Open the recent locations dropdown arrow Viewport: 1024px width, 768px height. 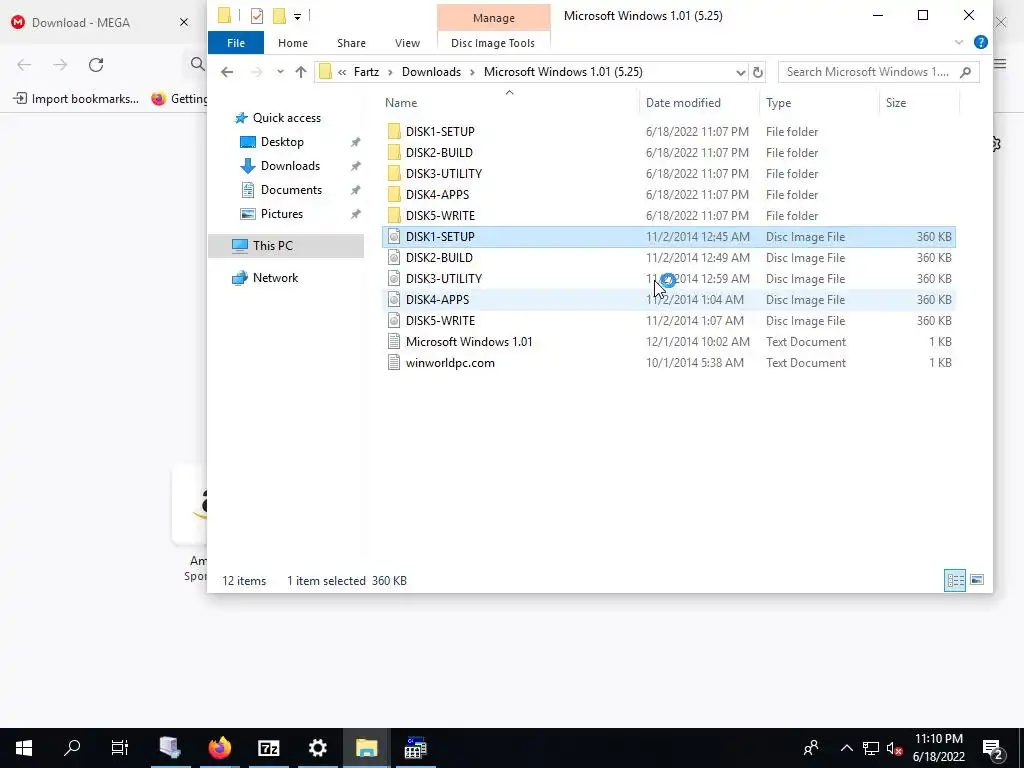280,72
